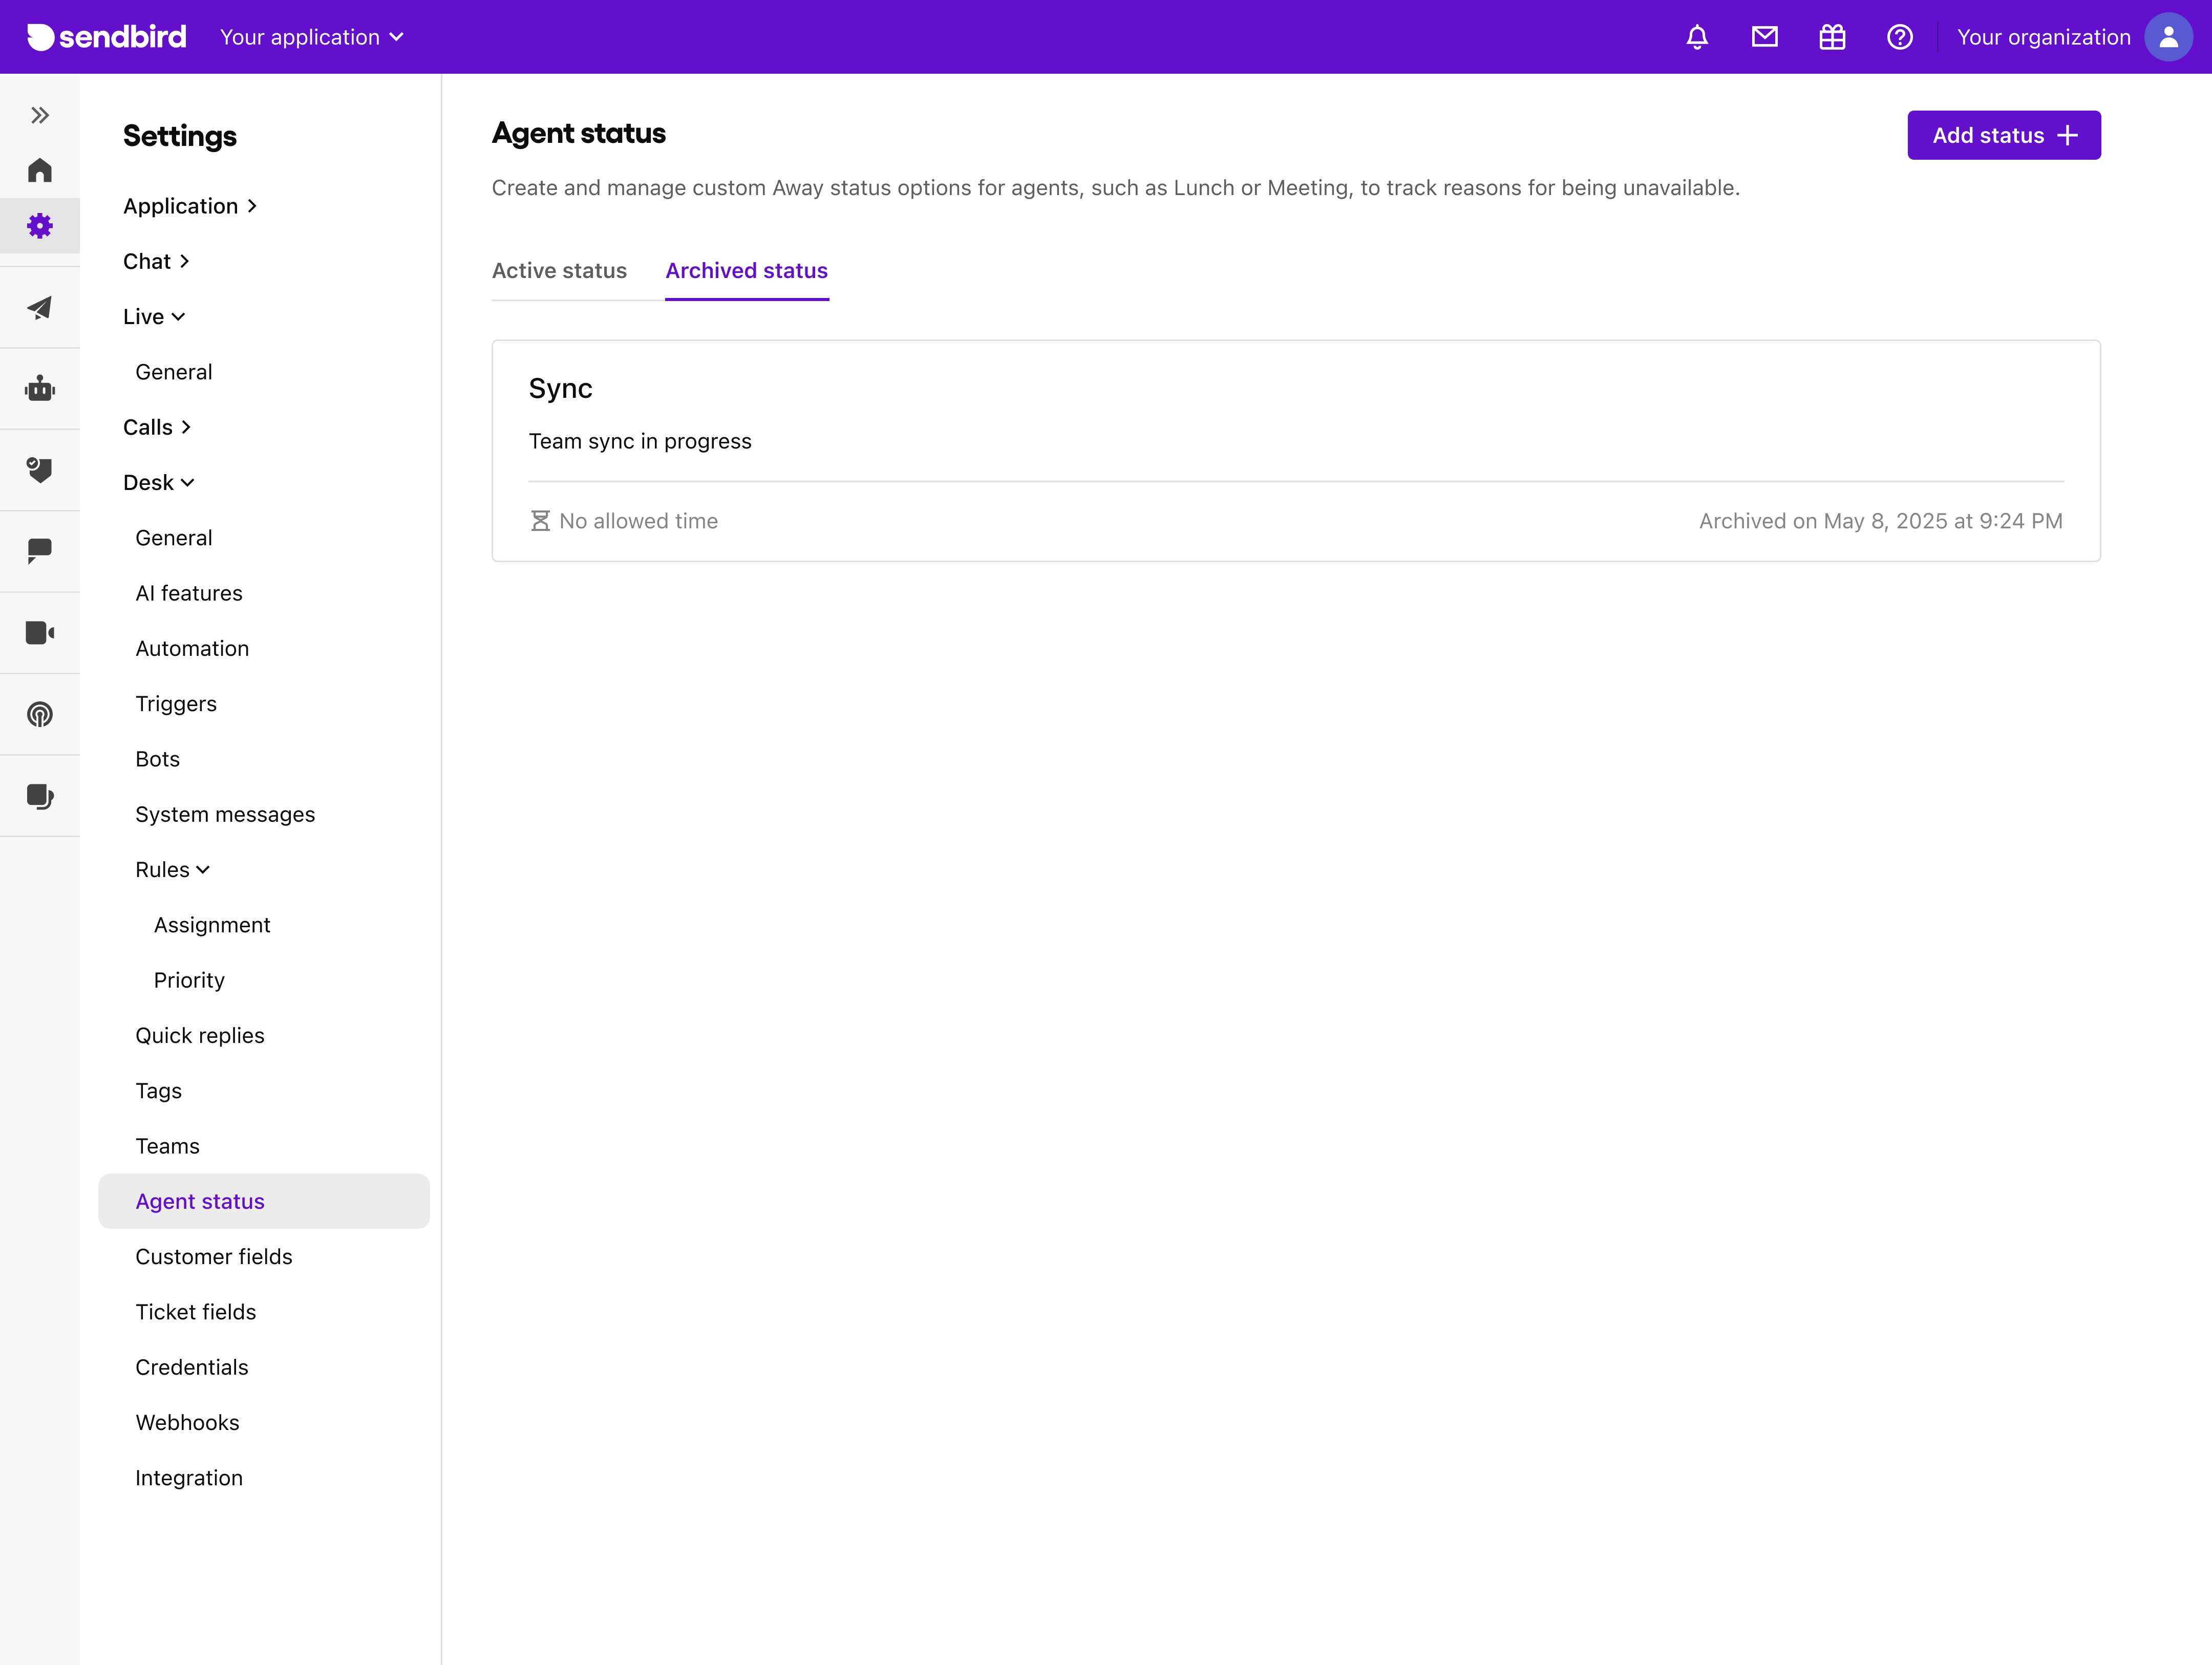
Task: Collapse the Live settings section
Action: click(x=154, y=316)
